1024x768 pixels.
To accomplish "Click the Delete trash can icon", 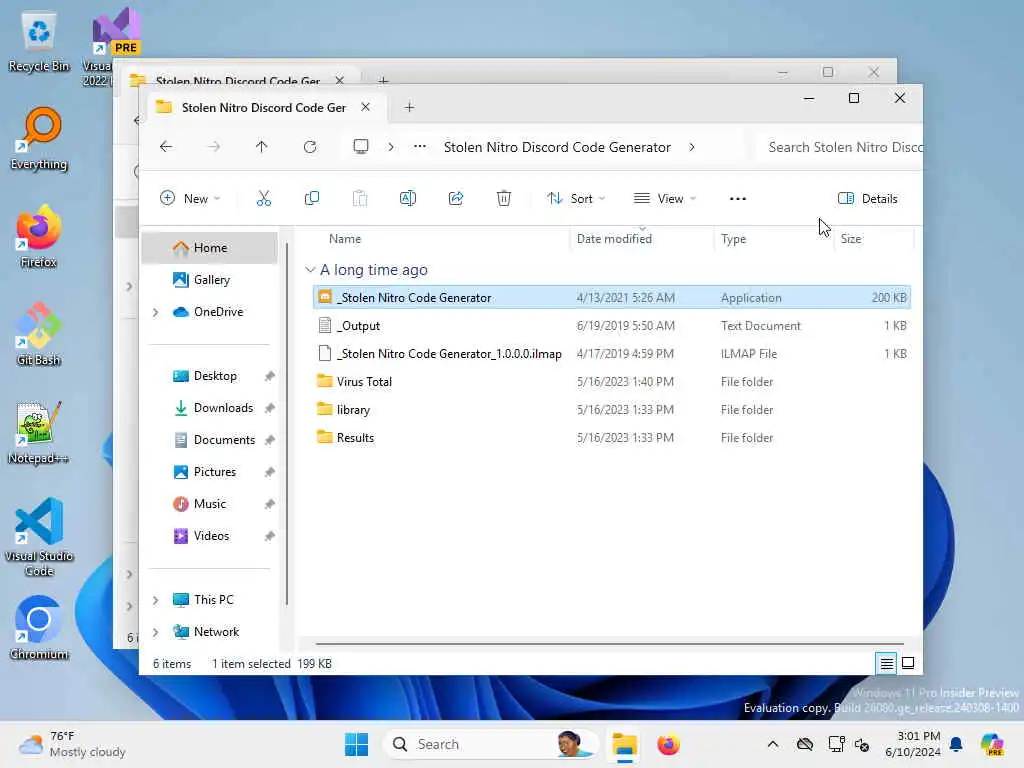I will point(504,199).
